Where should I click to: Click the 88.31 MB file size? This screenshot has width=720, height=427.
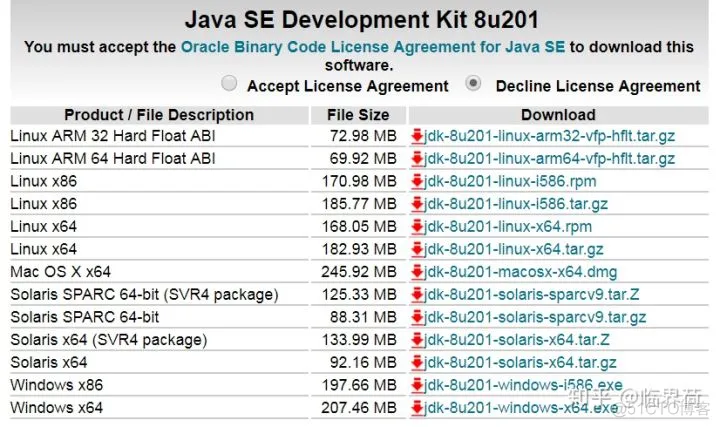[363, 317]
